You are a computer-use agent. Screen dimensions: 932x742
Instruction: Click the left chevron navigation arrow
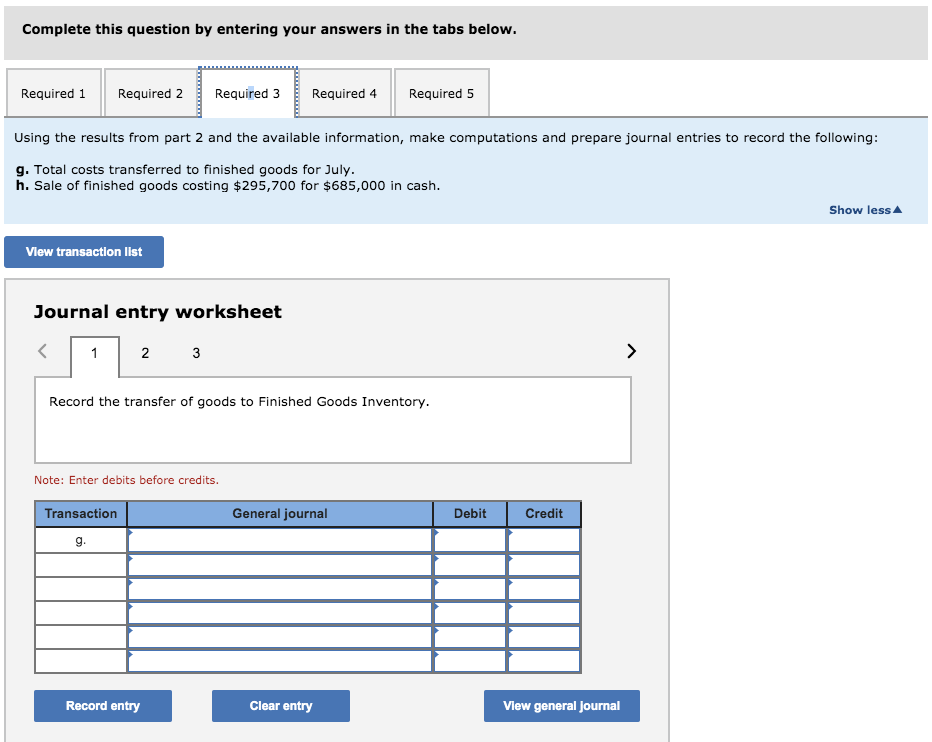click(x=42, y=351)
